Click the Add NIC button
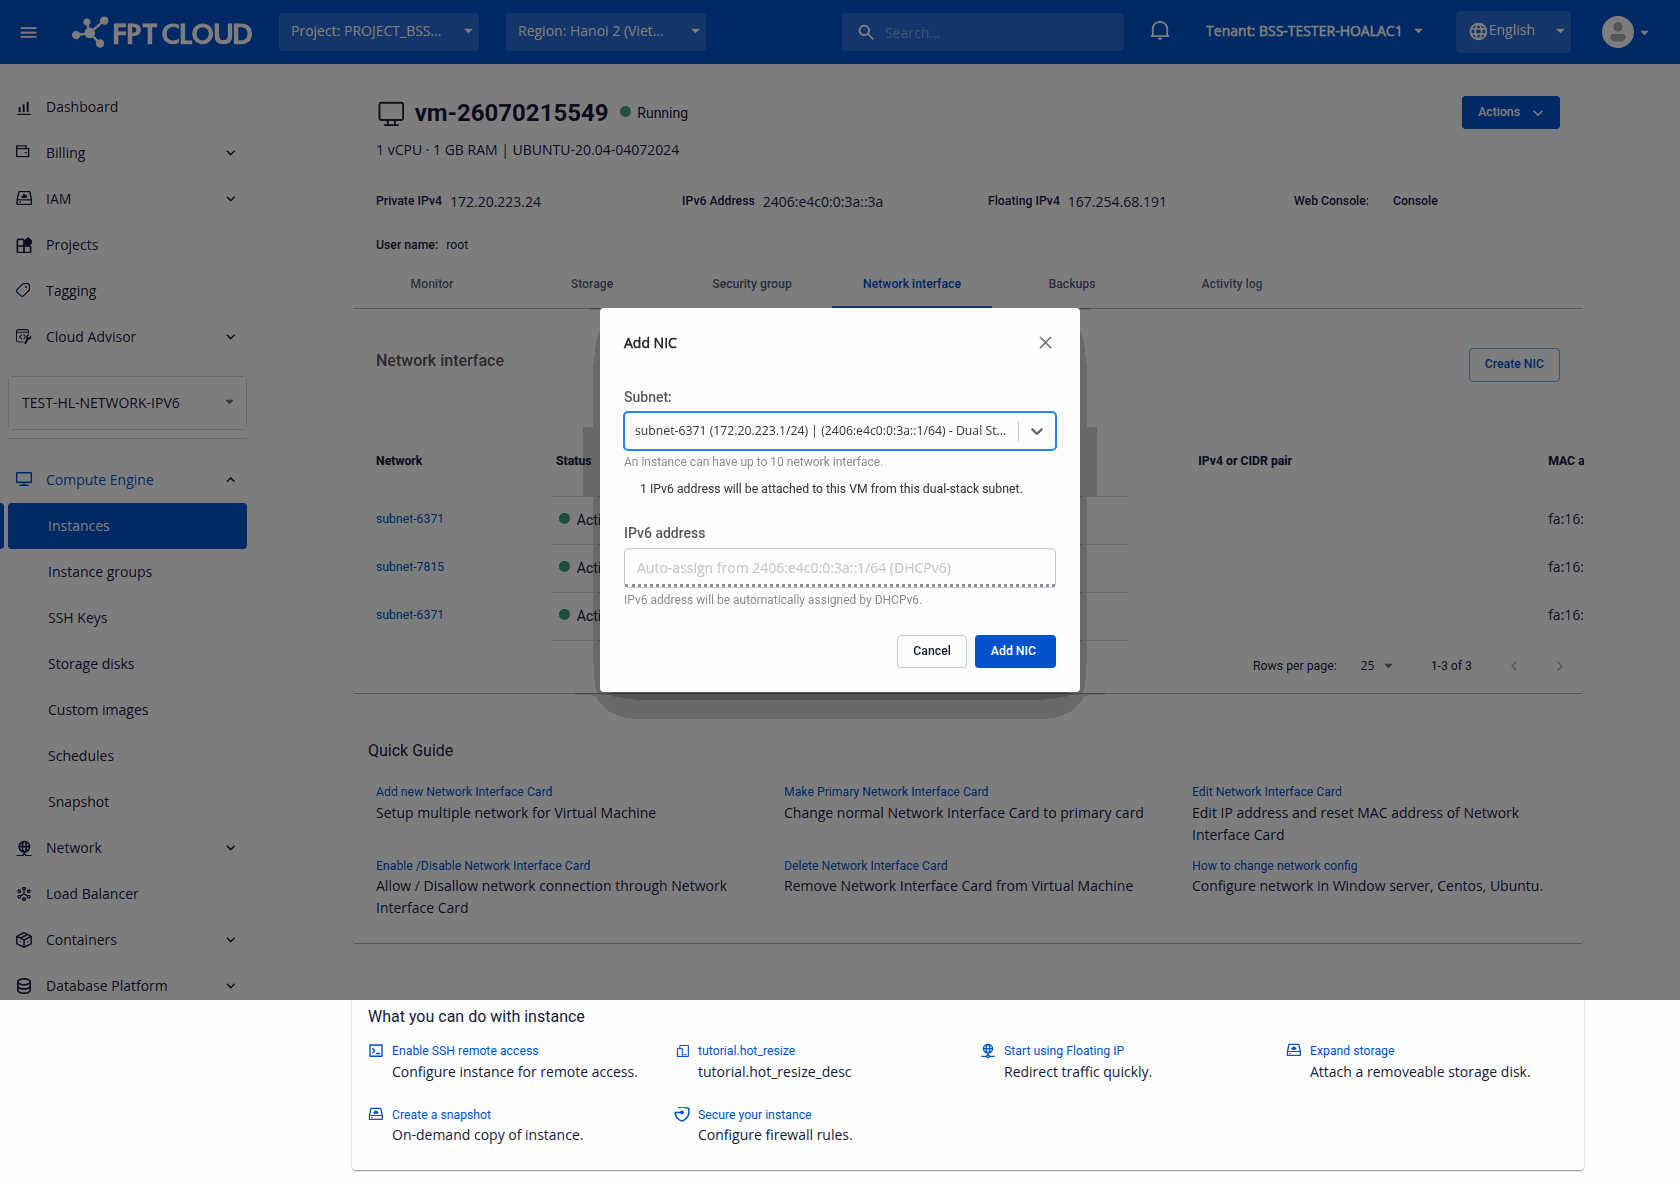Screen dimensions: 1680x1186 point(1015,651)
